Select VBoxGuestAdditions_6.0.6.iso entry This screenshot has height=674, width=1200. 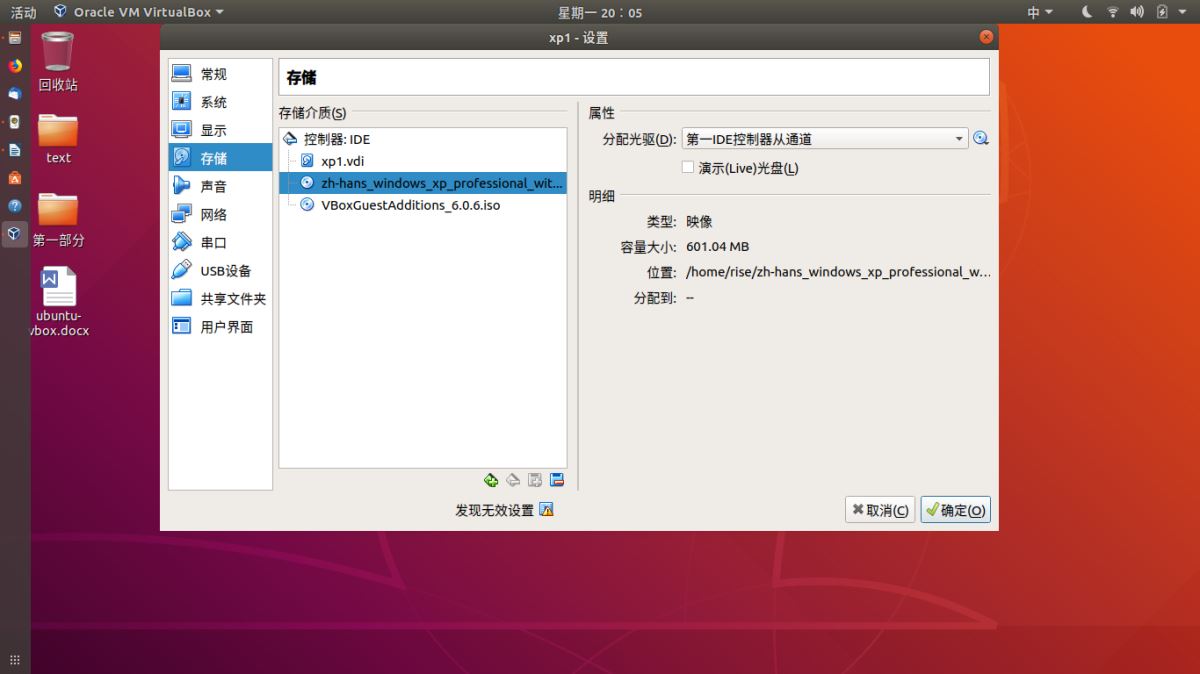click(423, 205)
